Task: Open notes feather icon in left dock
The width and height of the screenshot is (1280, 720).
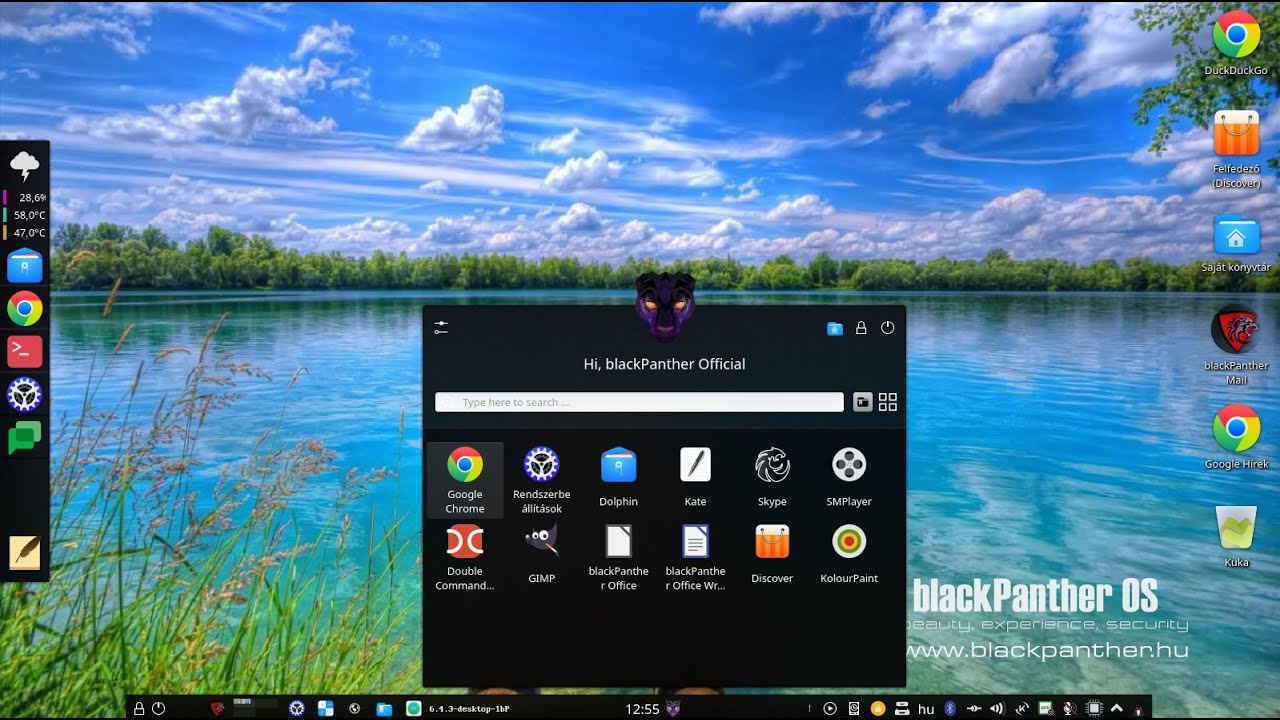Action: click(x=25, y=552)
